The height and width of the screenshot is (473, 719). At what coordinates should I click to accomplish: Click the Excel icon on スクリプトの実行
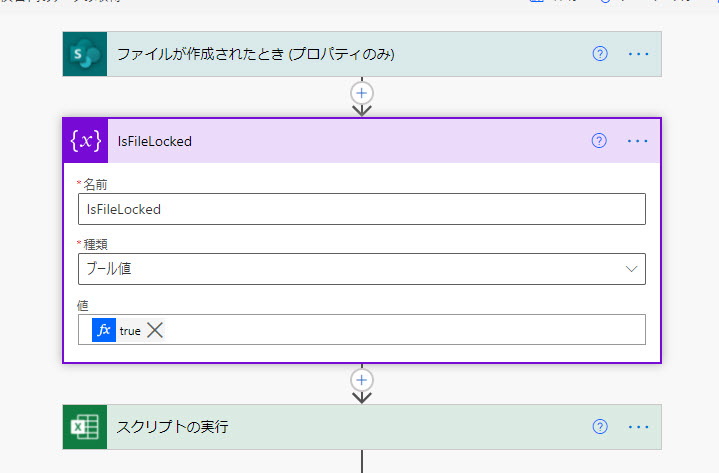[x=85, y=427]
